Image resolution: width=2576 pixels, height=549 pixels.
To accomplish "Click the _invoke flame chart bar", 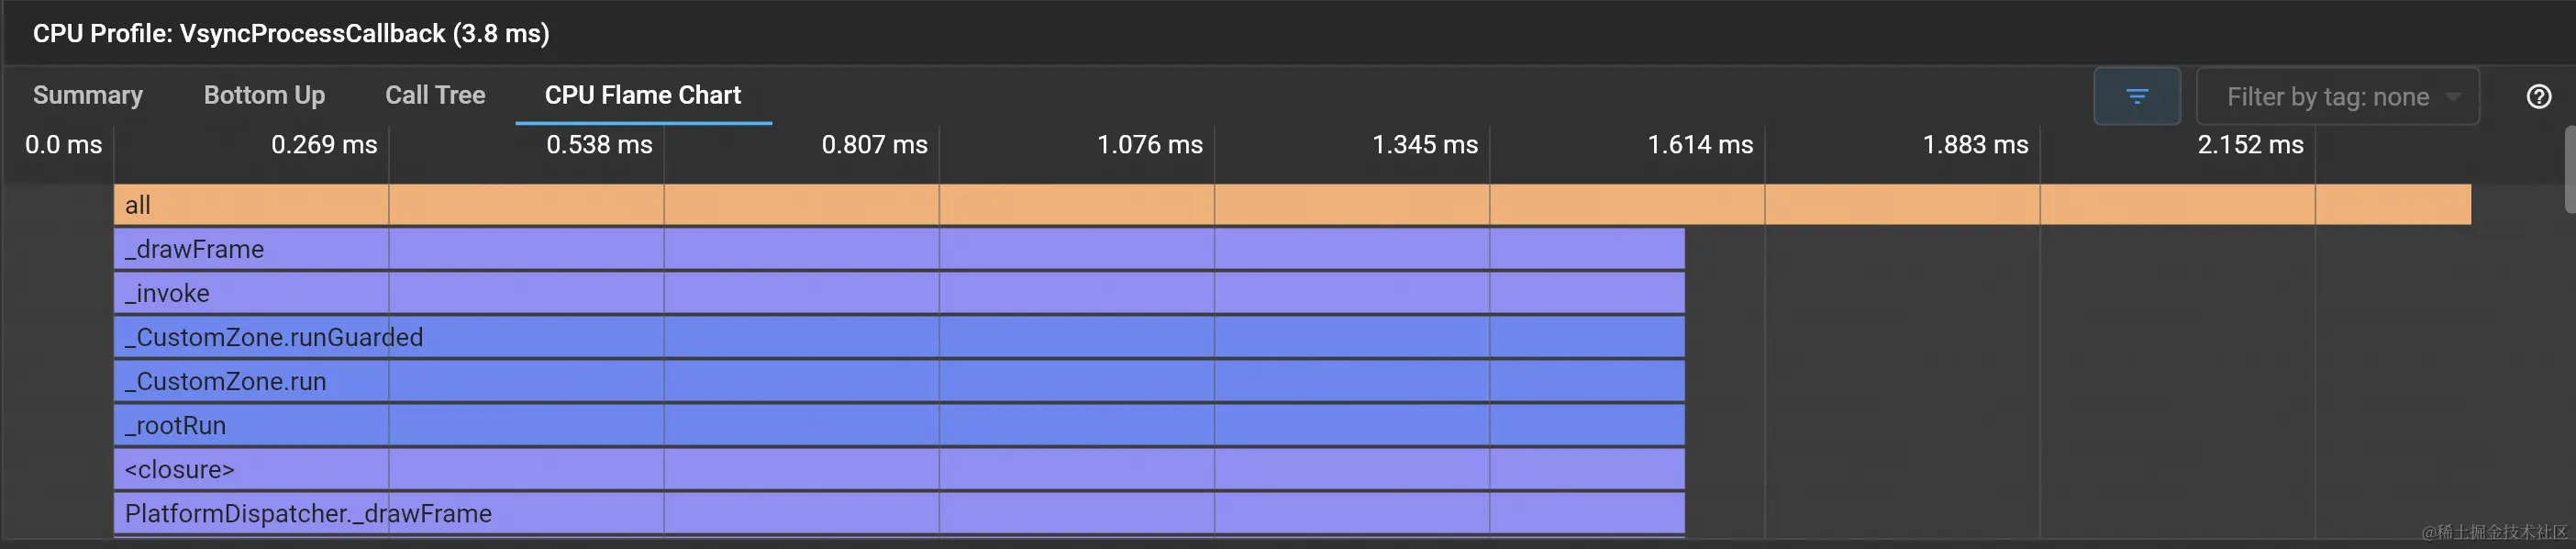I will click(899, 293).
